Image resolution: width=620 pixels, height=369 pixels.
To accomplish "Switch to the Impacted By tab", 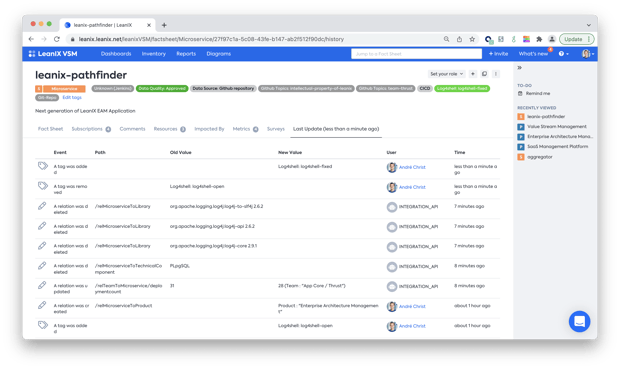I will point(209,129).
